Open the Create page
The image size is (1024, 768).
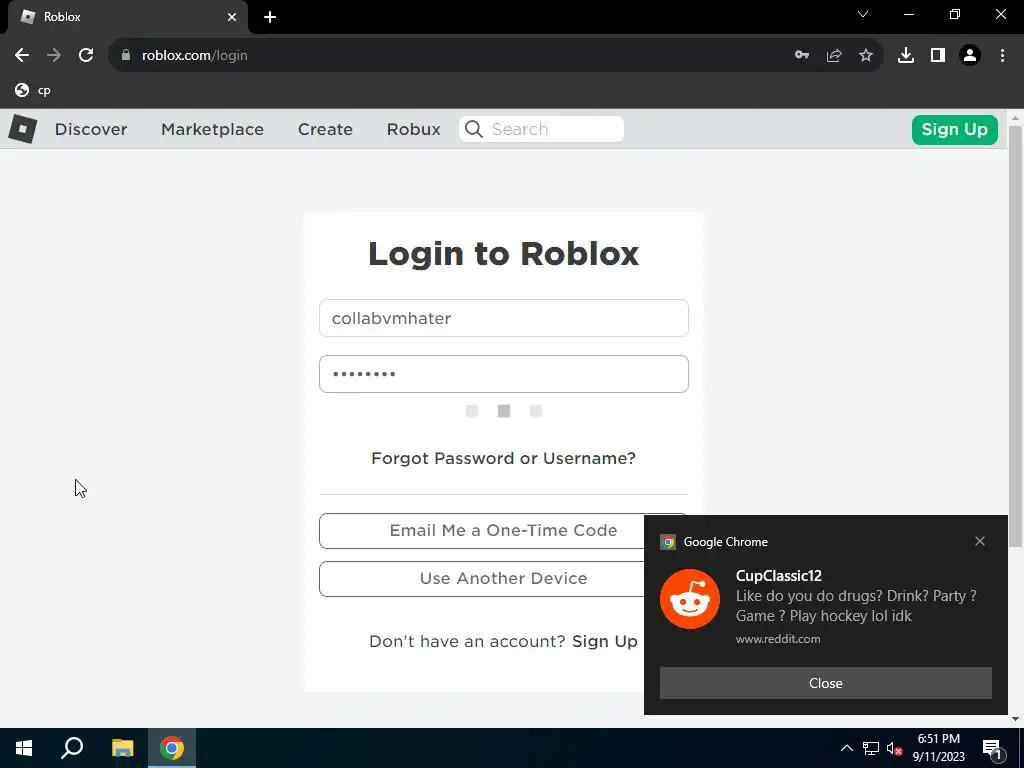pyautogui.click(x=325, y=129)
